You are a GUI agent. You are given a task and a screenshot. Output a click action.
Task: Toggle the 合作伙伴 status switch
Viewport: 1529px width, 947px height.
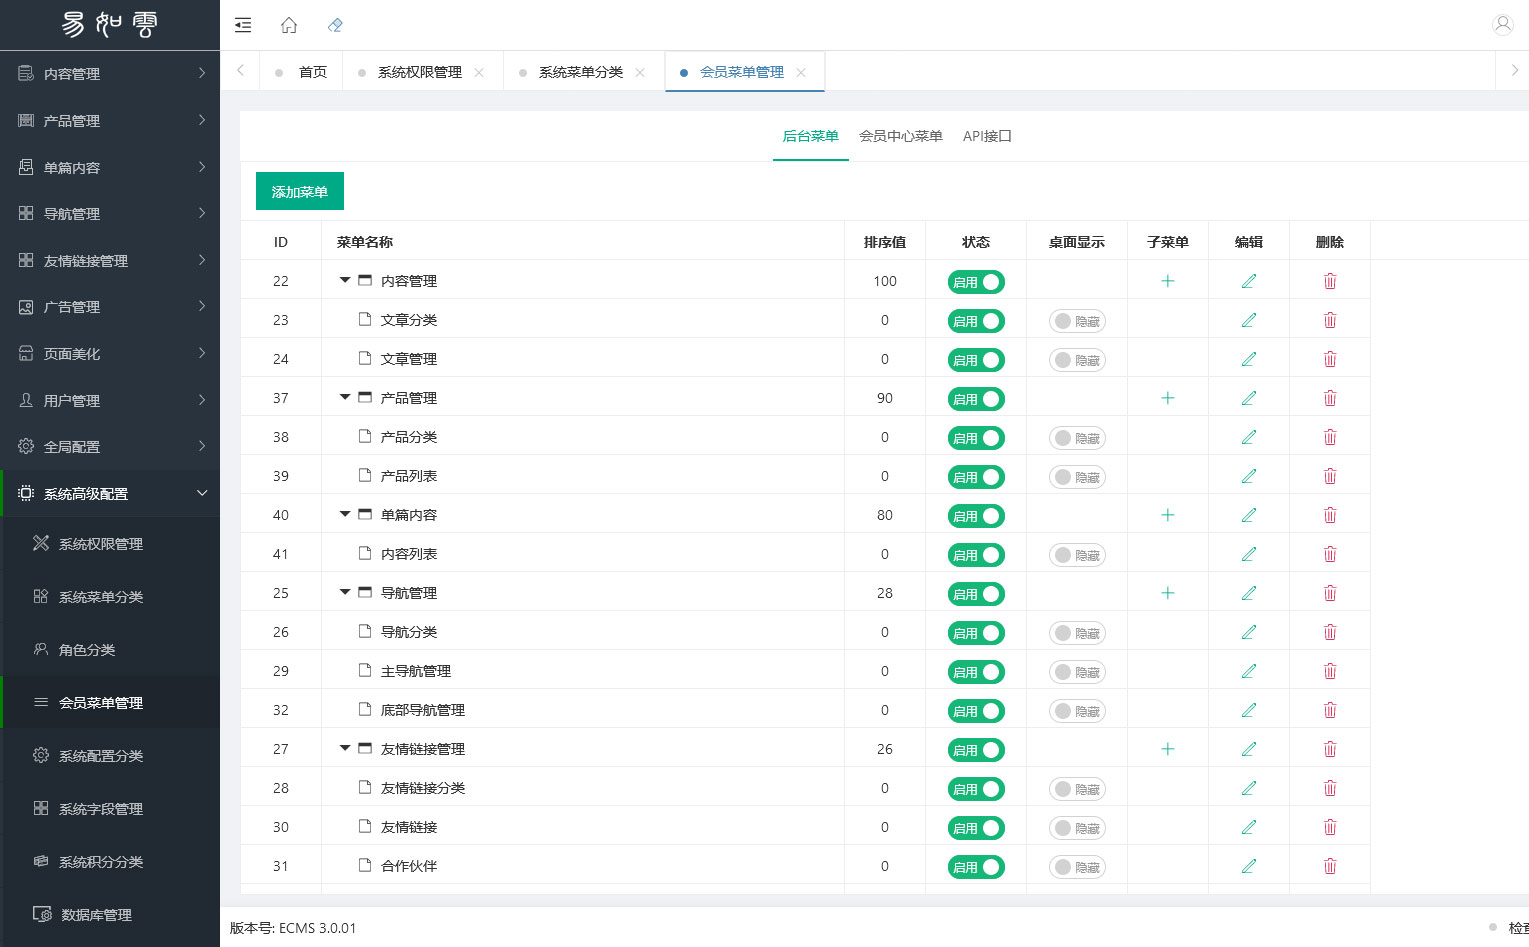pyautogui.click(x=976, y=867)
